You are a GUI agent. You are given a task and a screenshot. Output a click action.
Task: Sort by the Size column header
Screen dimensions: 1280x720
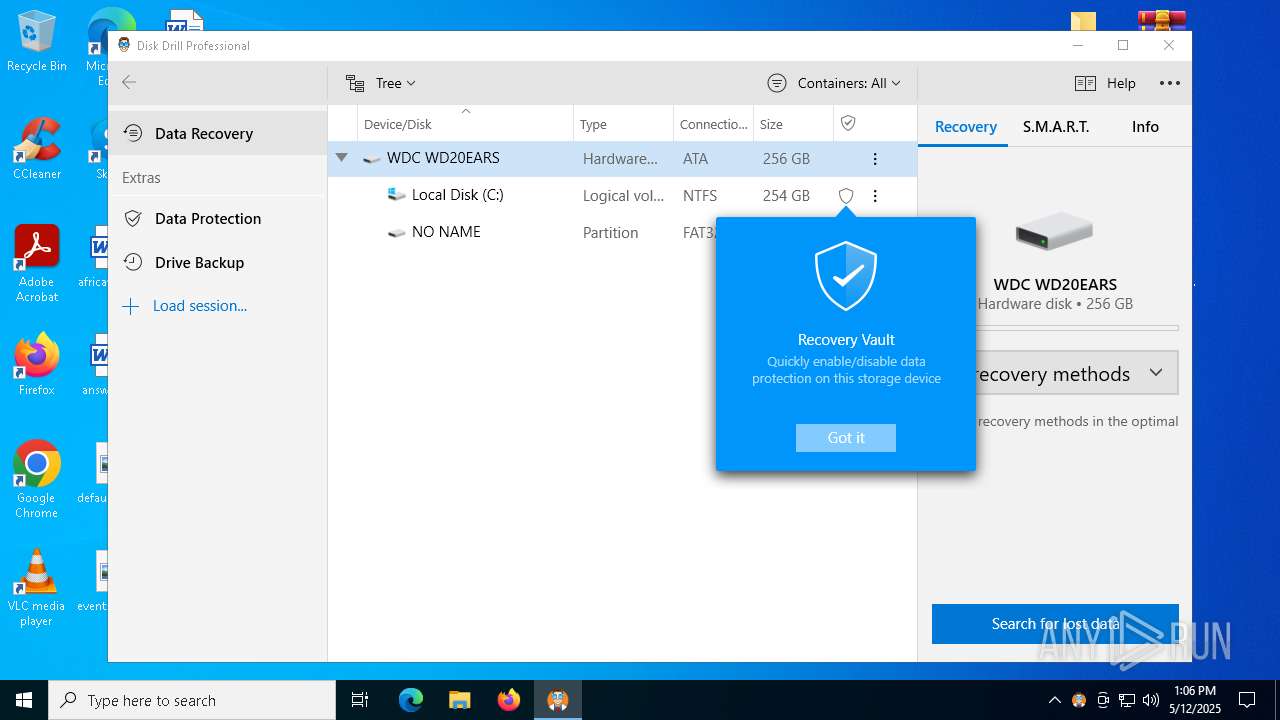793,124
